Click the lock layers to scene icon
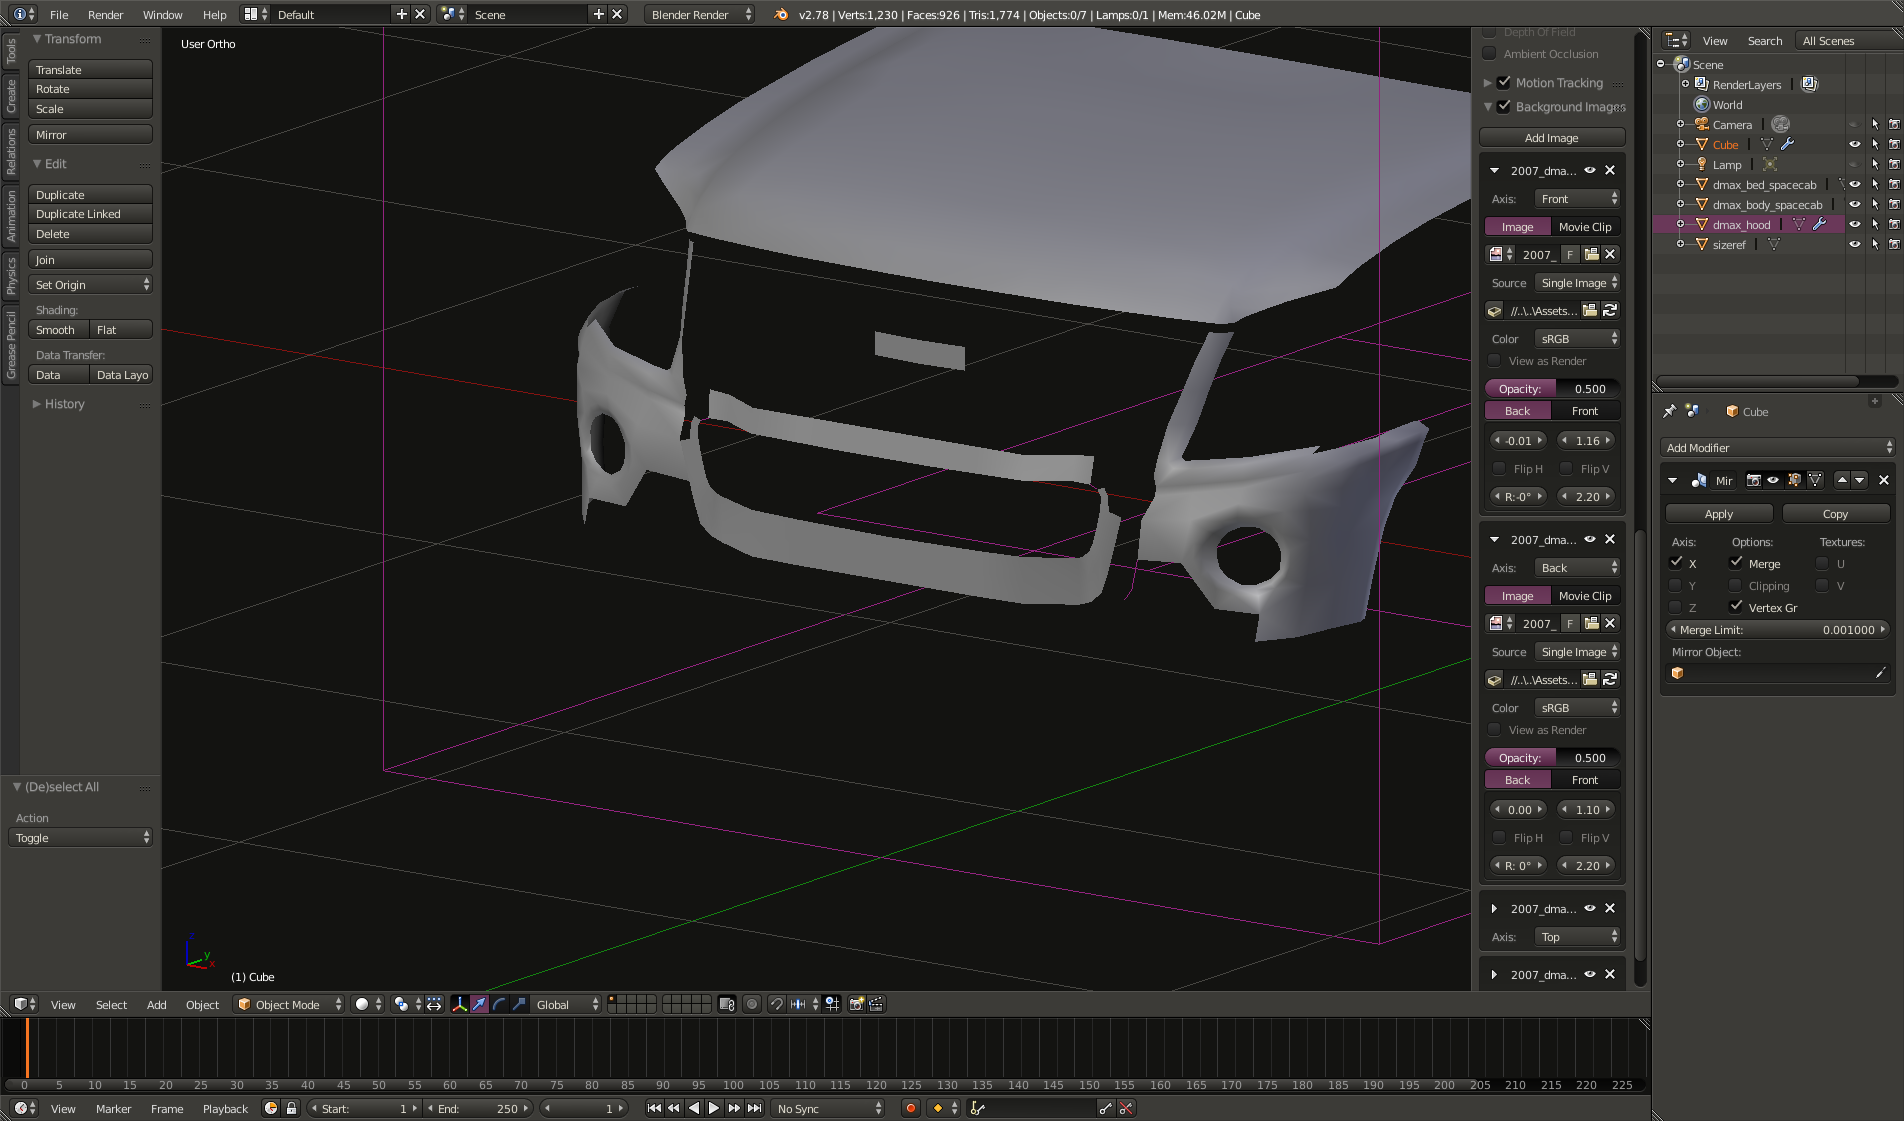The width and height of the screenshot is (1904, 1121). 727,1004
